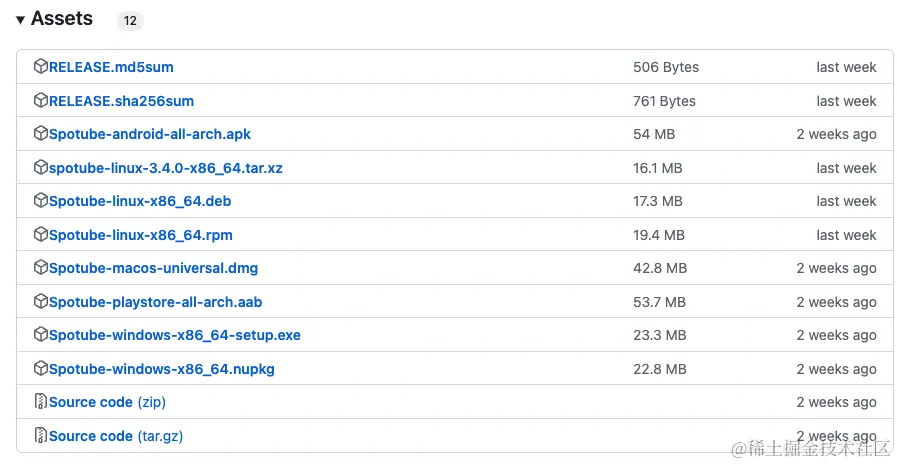Download Spotube-linux-x86_64.rpm package
Image resolution: width=897 pixels, height=465 pixels.
tap(141, 235)
